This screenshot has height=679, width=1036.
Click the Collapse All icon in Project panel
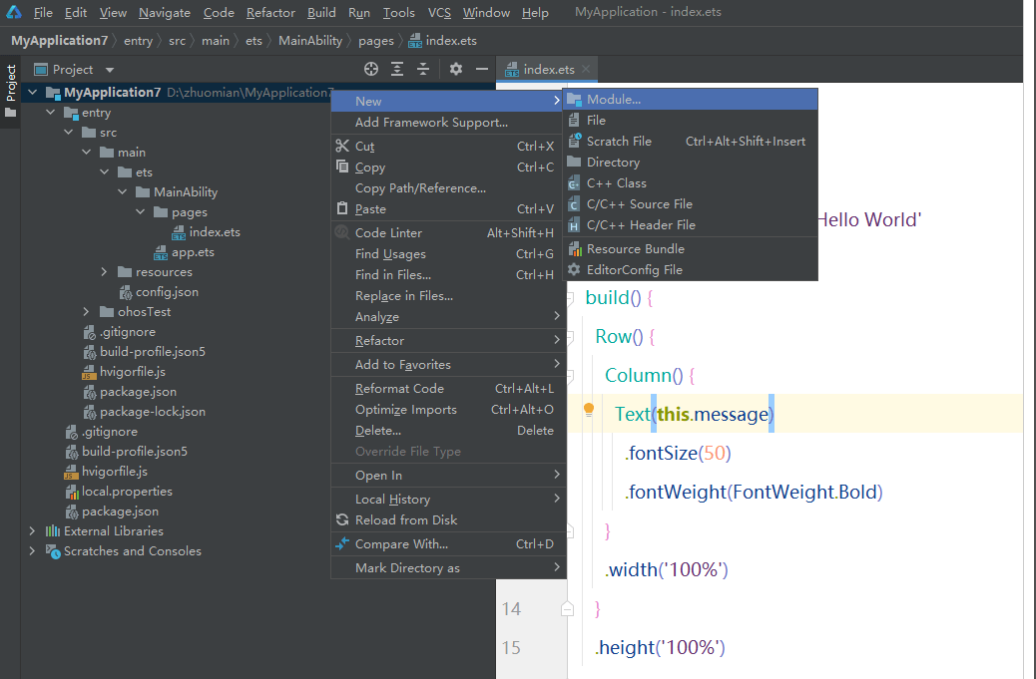click(x=423, y=69)
